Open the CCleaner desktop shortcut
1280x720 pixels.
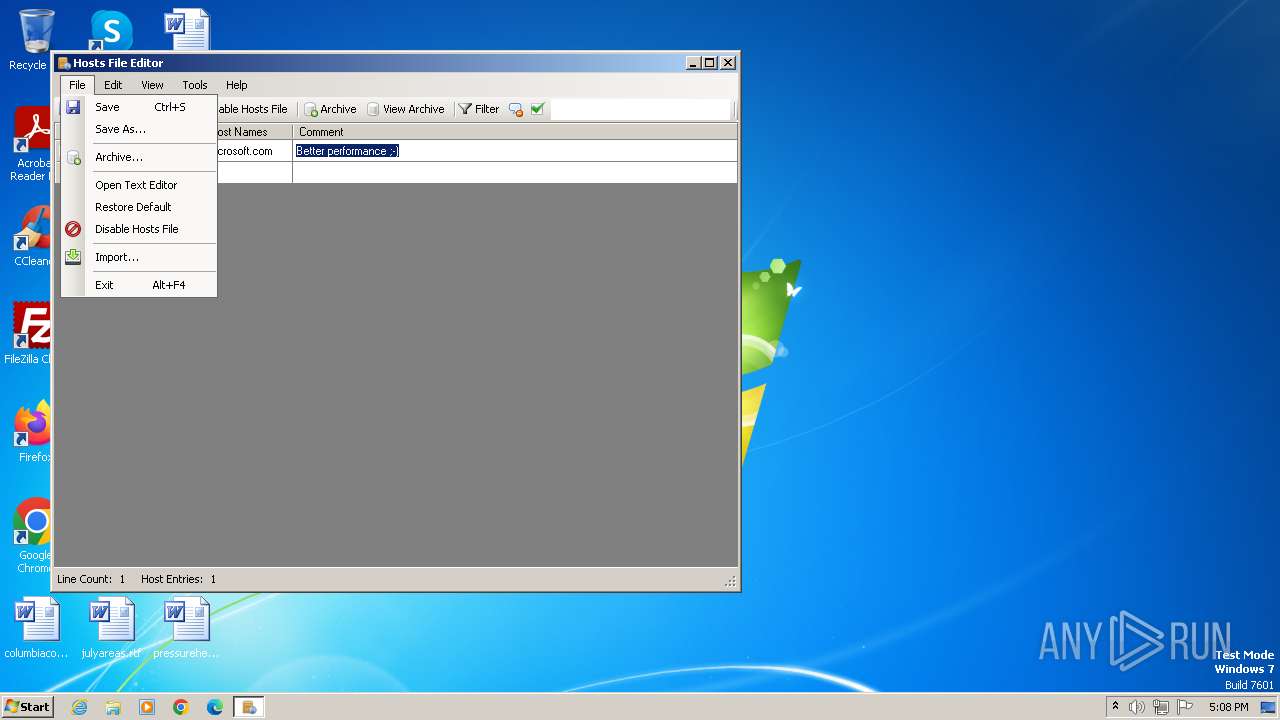tap(32, 237)
